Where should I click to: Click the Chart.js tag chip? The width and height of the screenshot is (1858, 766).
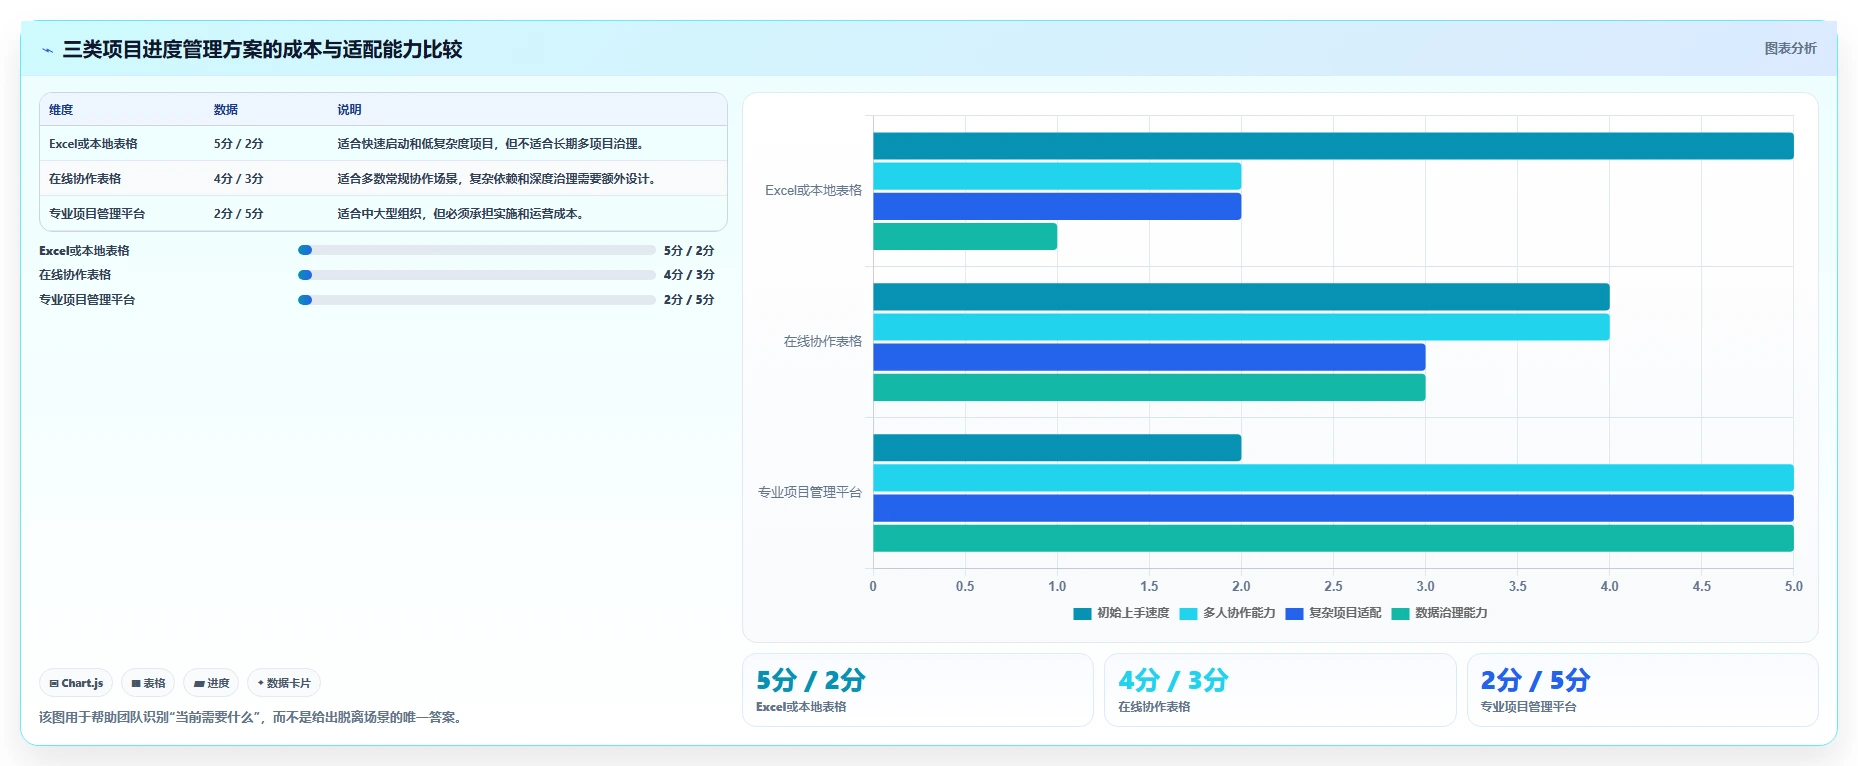[x=76, y=683]
